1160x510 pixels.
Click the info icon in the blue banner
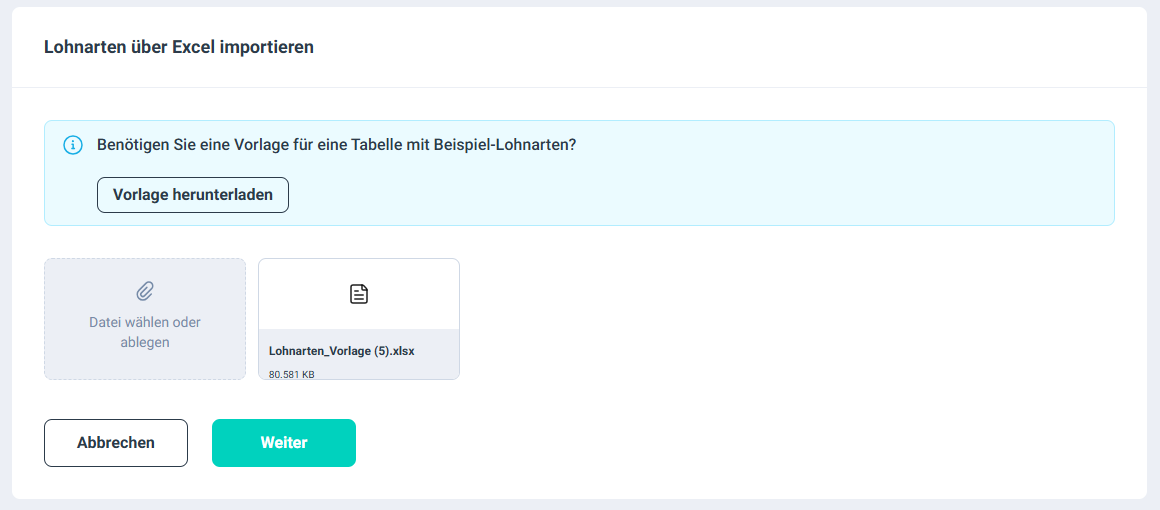73,145
